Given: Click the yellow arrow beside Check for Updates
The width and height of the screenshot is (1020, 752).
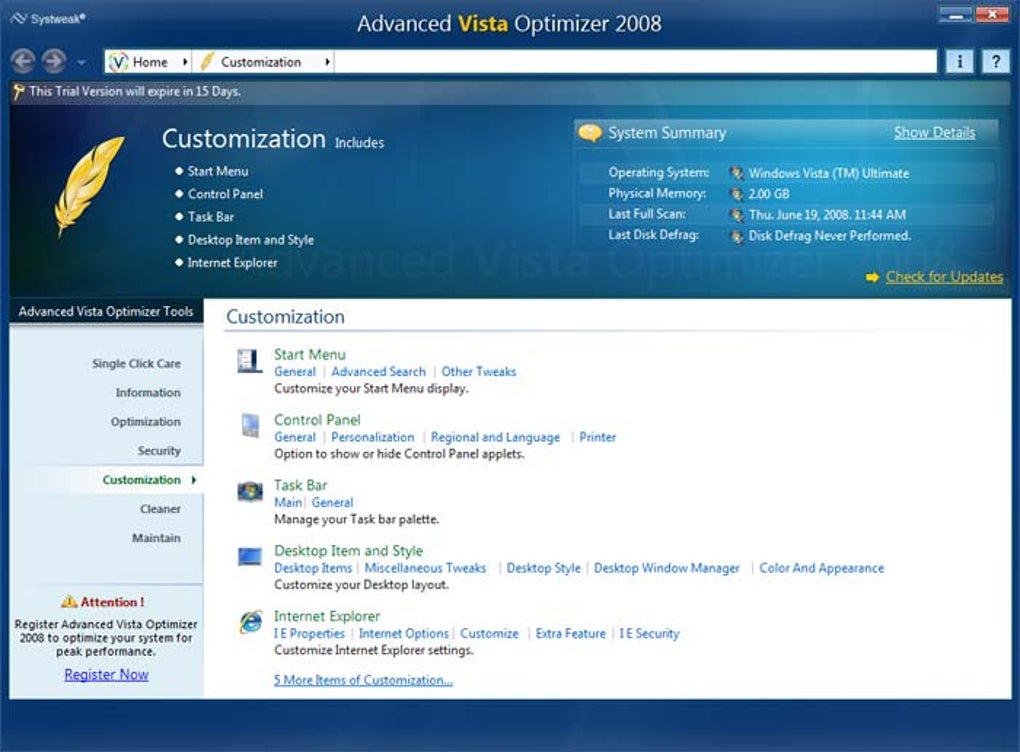Looking at the screenshot, I should pyautogui.click(x=872, y=278).
